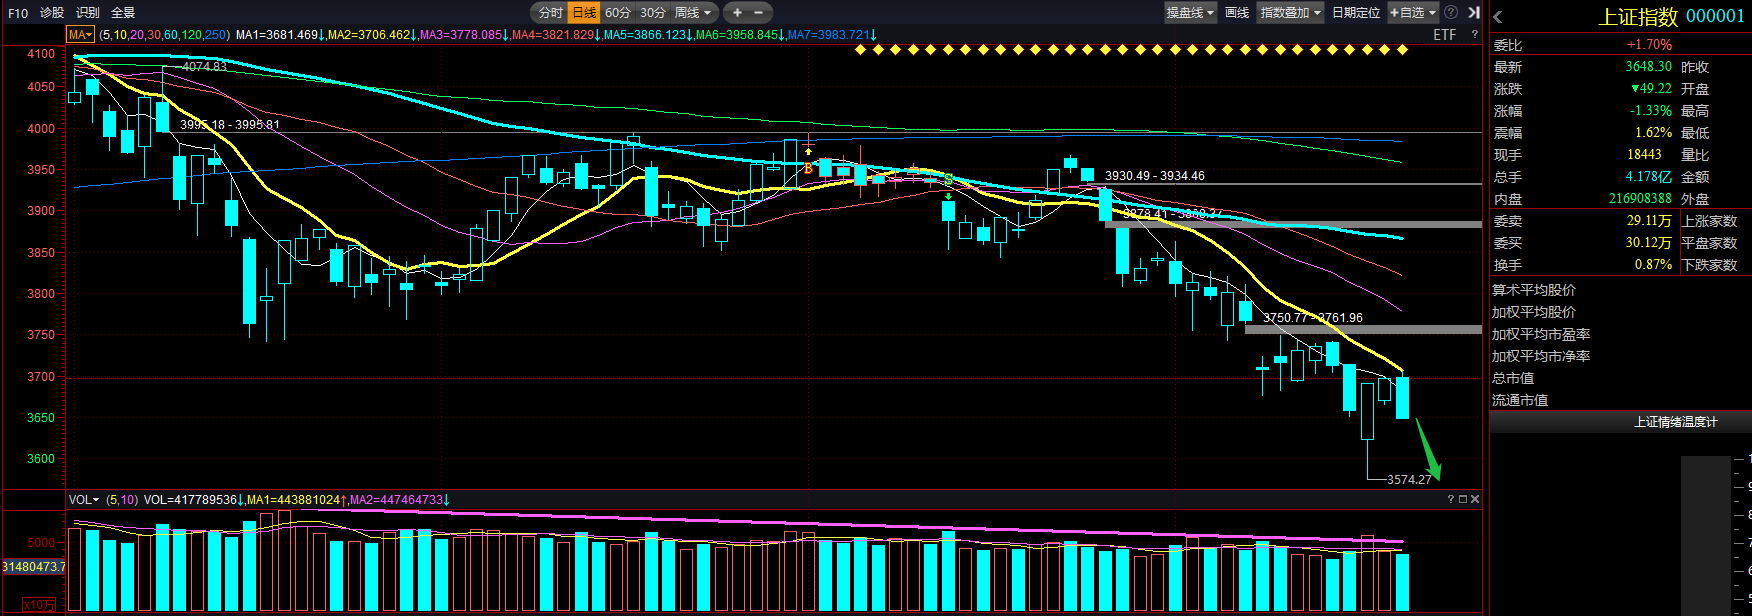Switch to the 分时 intraday tab
The image size is (1752, 616).
click(x=550, y=13)
